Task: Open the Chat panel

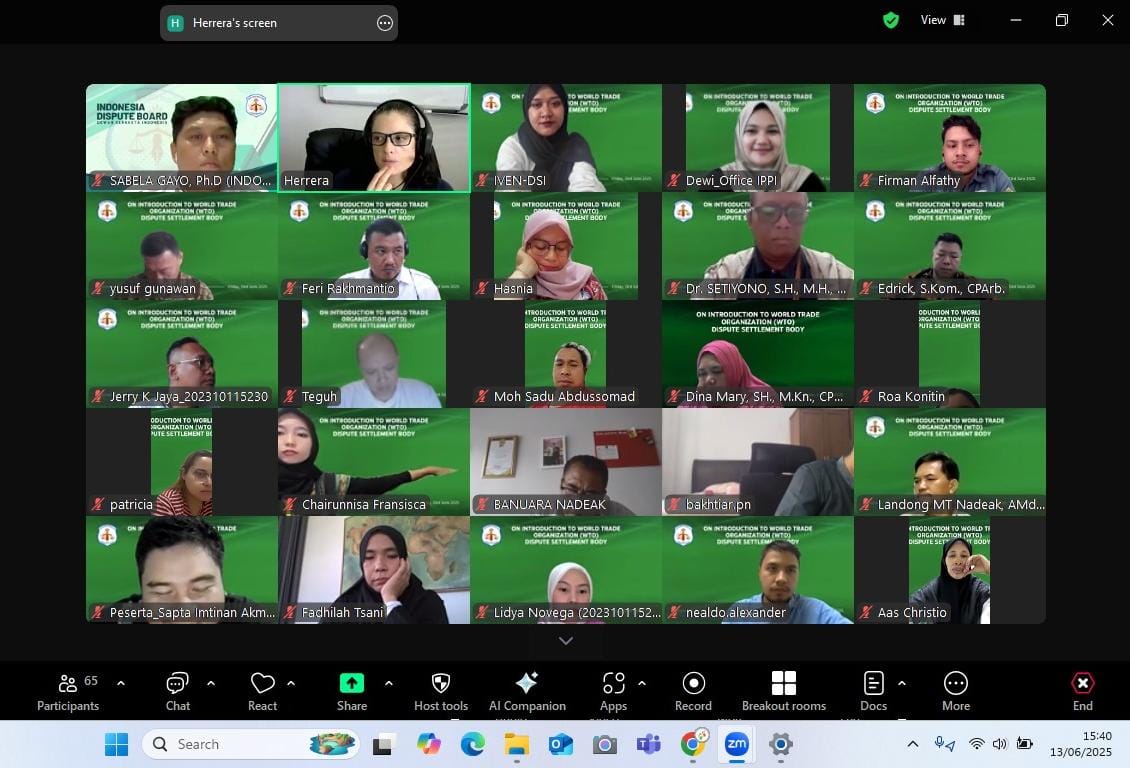Action: point(177,691)
